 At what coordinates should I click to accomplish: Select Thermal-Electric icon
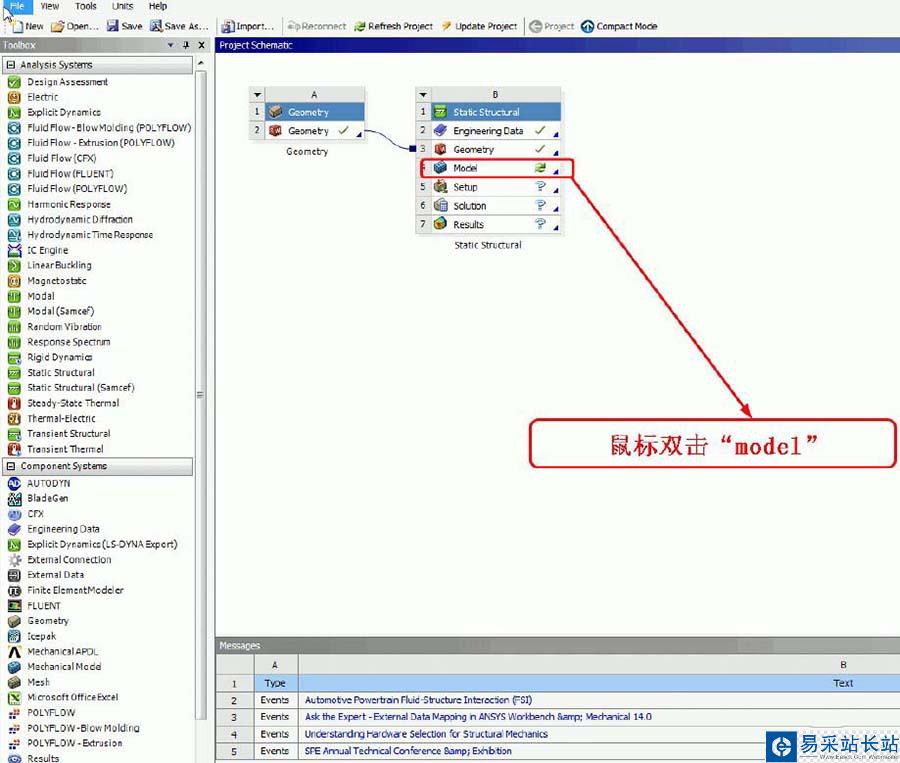(x=14, y=419)
